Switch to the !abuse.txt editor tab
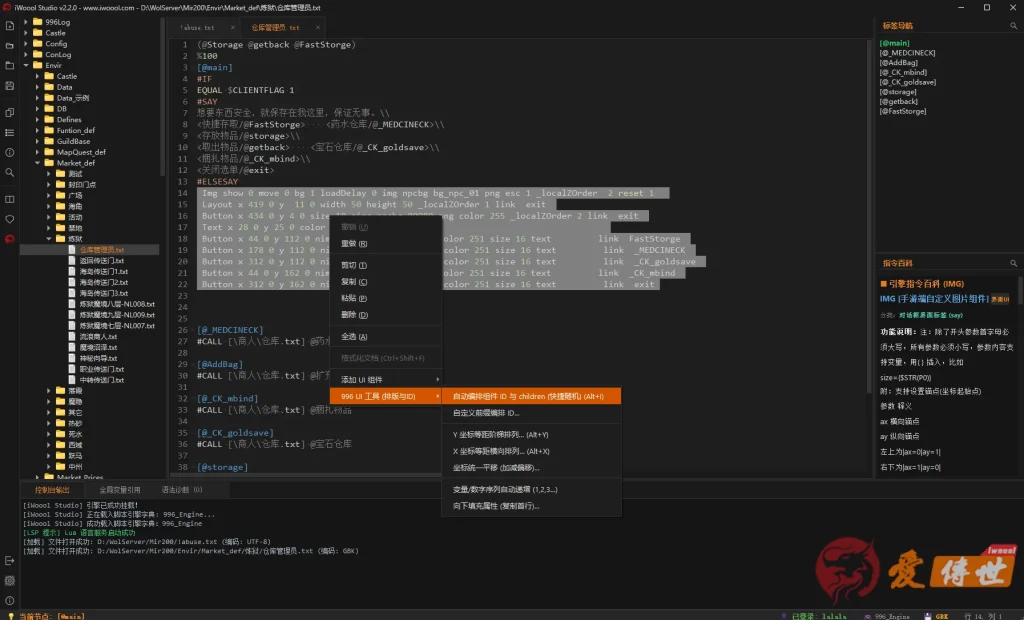The width and height of the screenshot is (1024, 620). [198, 27]
